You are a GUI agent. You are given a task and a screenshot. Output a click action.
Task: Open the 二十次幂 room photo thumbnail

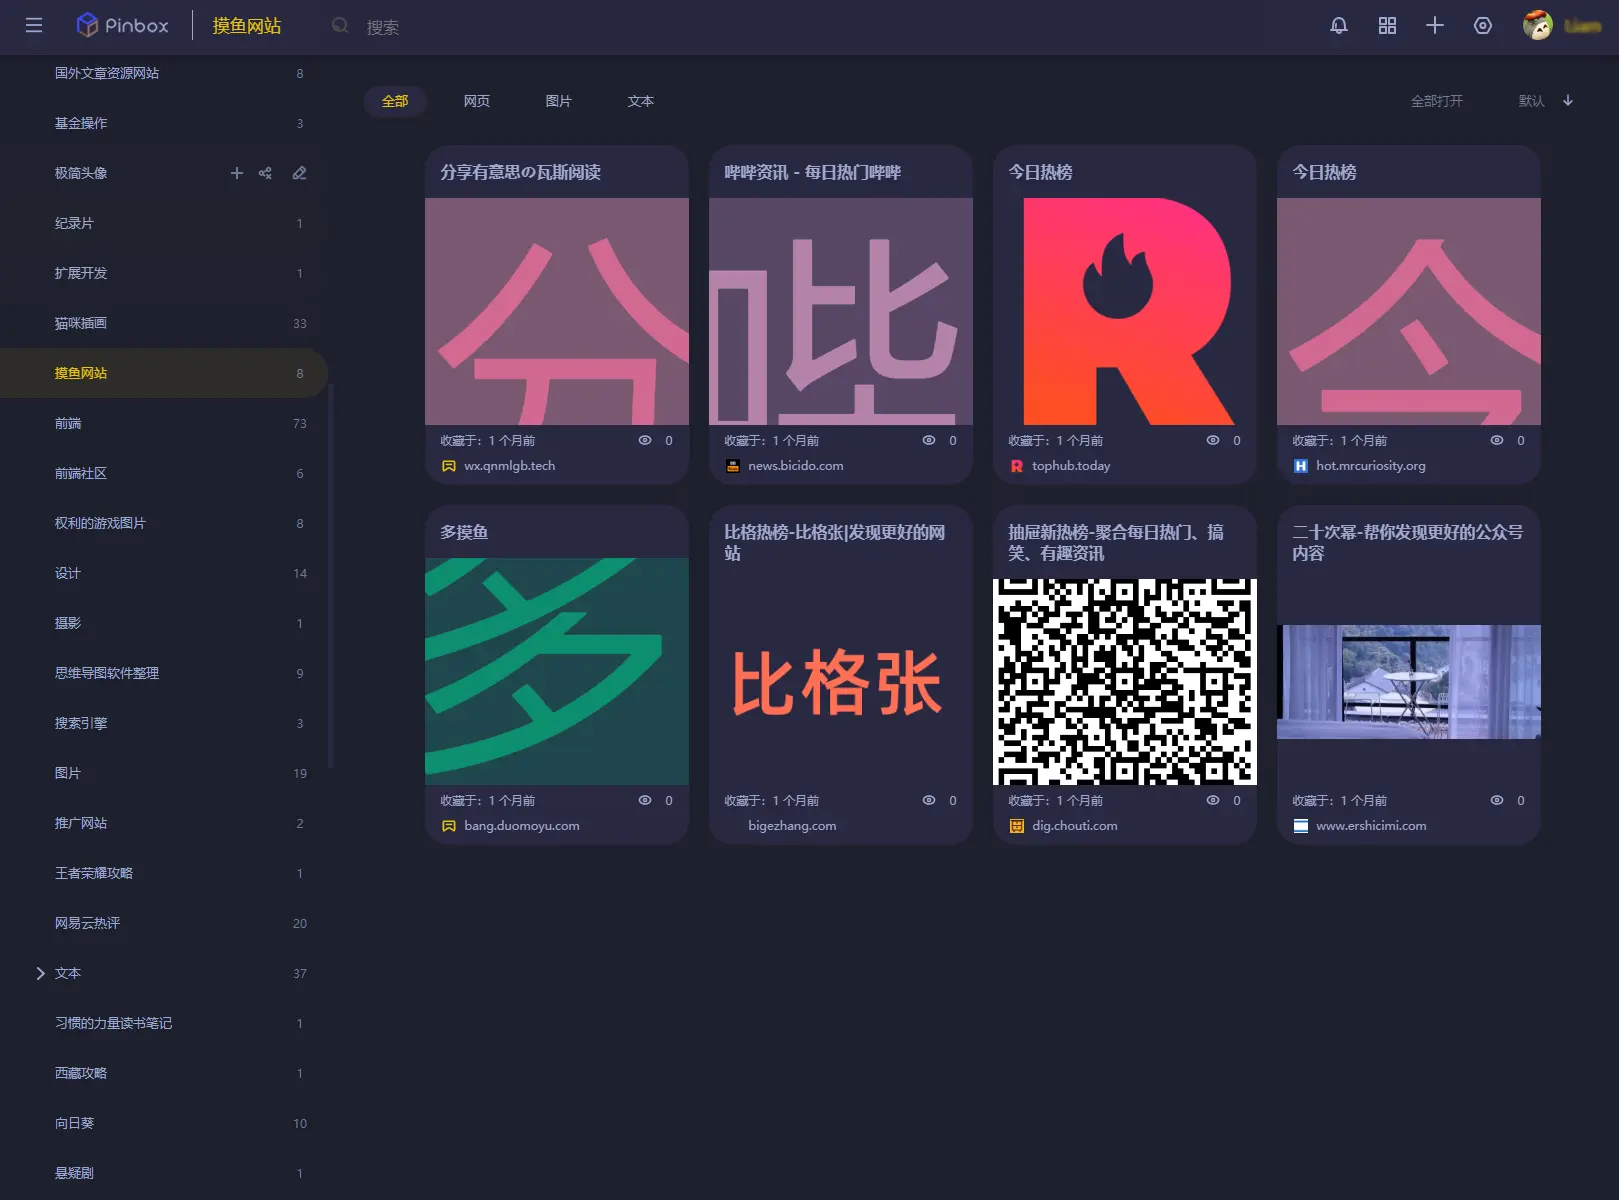pos(1409,682)
